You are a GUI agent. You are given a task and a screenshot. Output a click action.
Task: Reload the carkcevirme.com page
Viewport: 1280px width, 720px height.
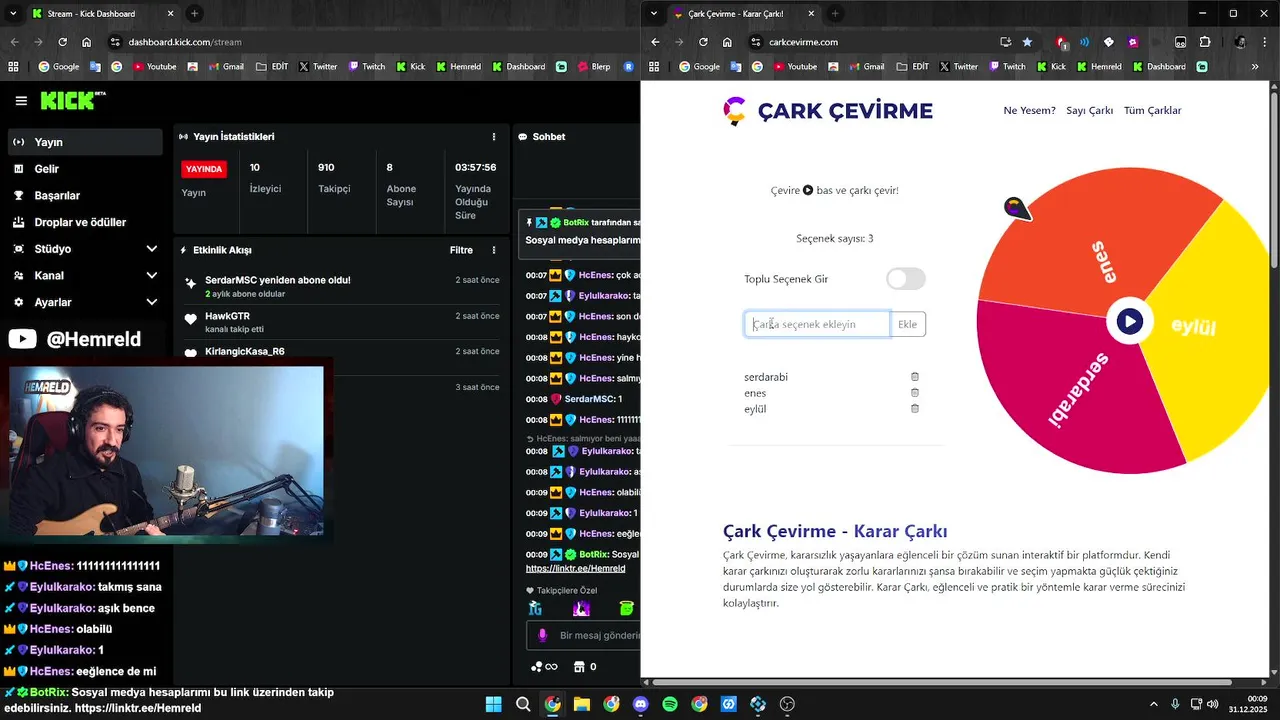point(703,42)
